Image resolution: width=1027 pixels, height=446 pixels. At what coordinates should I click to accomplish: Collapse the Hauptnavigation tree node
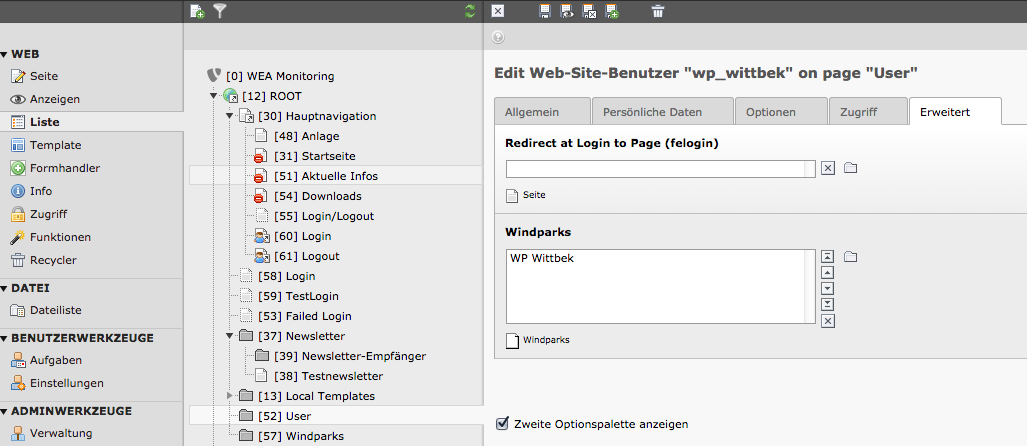click(229, 116)
